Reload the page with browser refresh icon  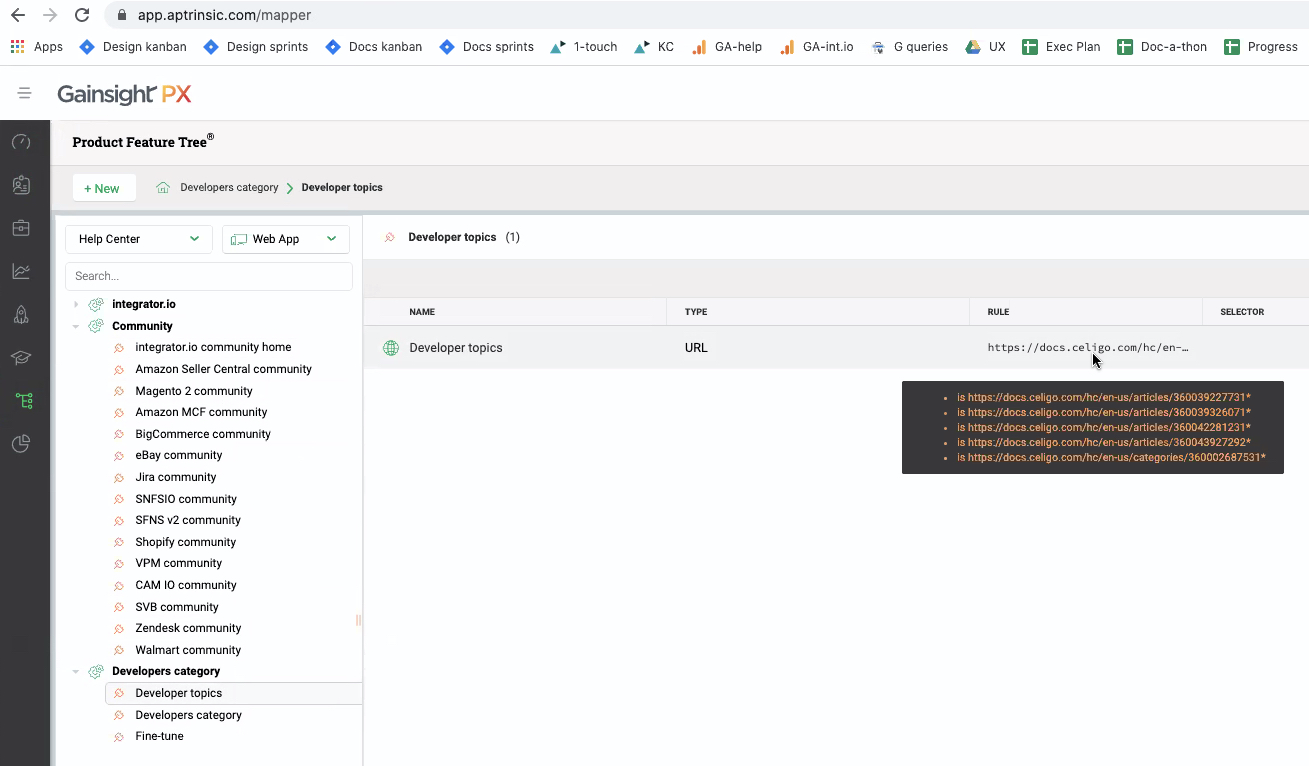(82, 15)
